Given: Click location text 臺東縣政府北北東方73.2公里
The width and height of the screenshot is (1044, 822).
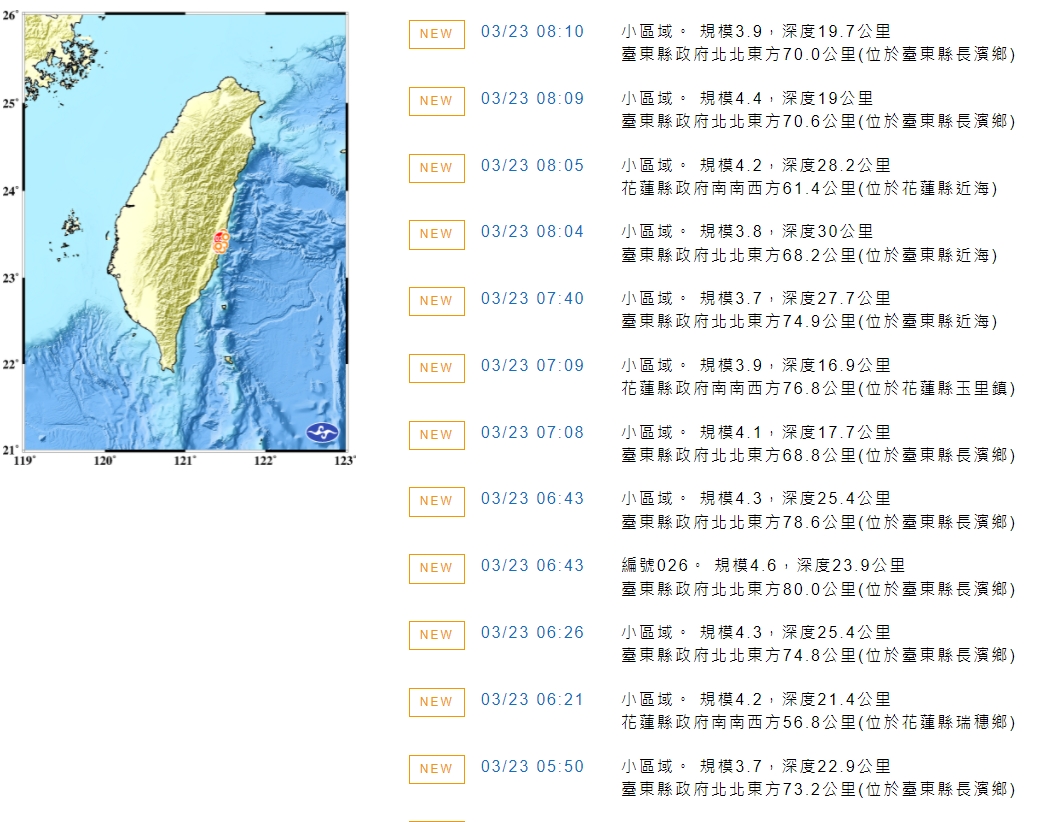Looking at the screenshot, I should [739, 789].
